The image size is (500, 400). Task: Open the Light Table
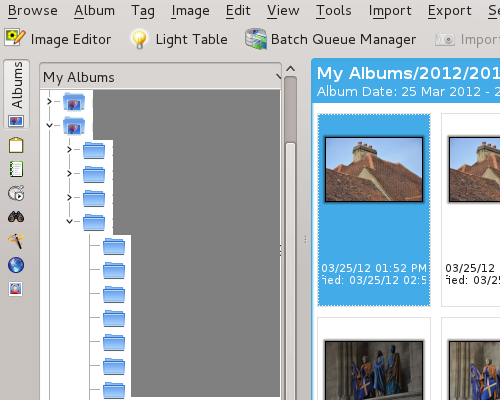179,39
